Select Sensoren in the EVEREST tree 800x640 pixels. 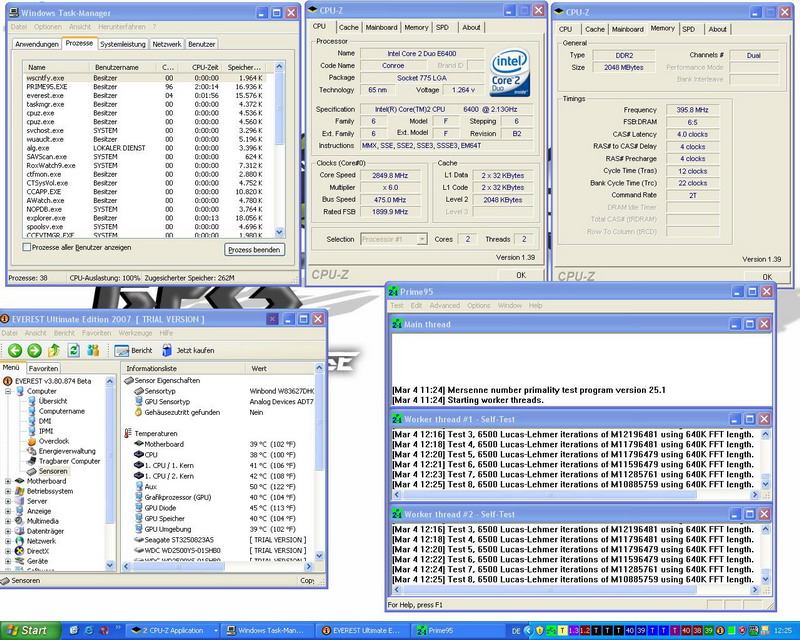tap(53, 471)
